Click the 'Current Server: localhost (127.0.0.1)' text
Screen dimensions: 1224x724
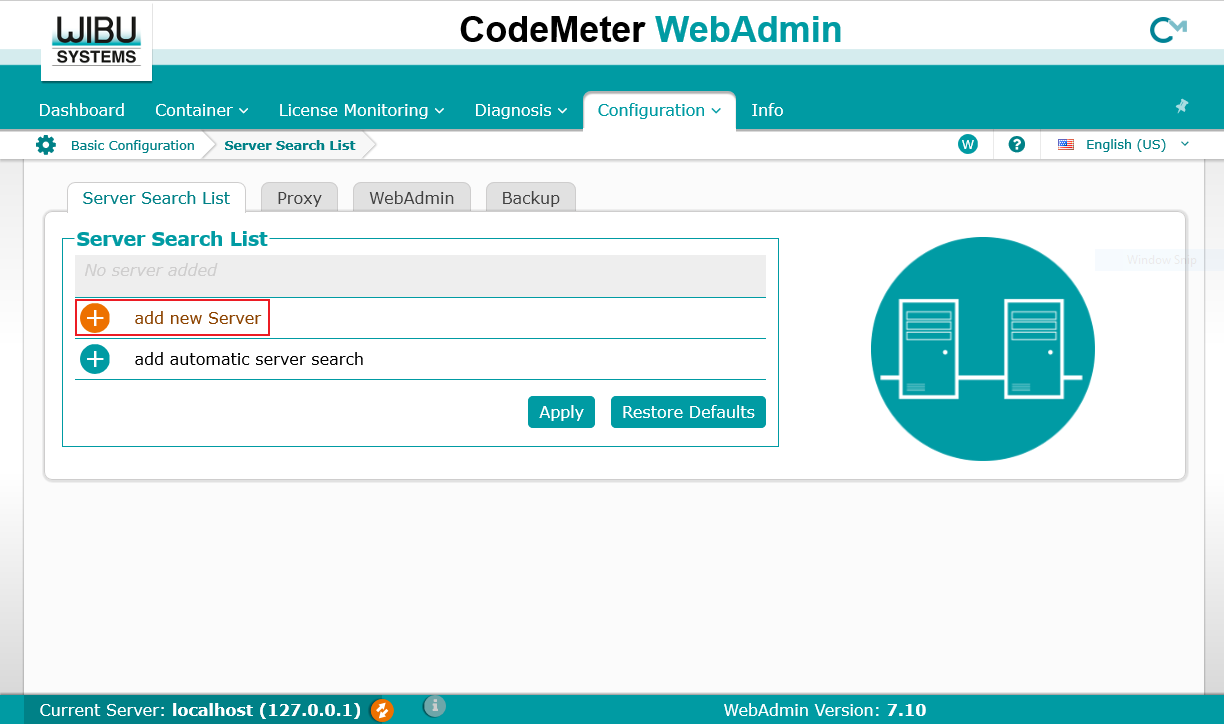click(200, 711)
